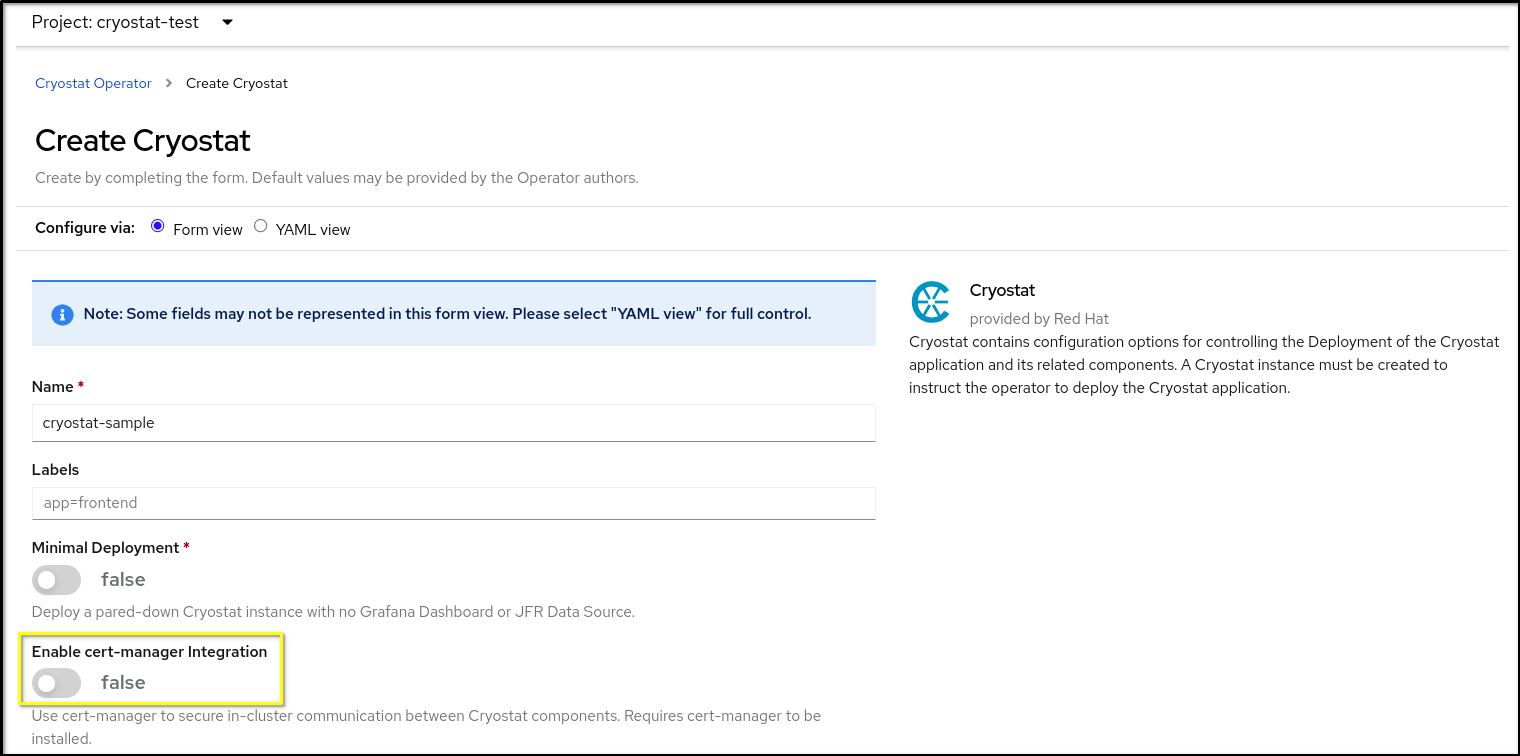This screenshot has height=756, width=1520.
Task: Click the 'Labels' field label
Action: click(56, 470)
